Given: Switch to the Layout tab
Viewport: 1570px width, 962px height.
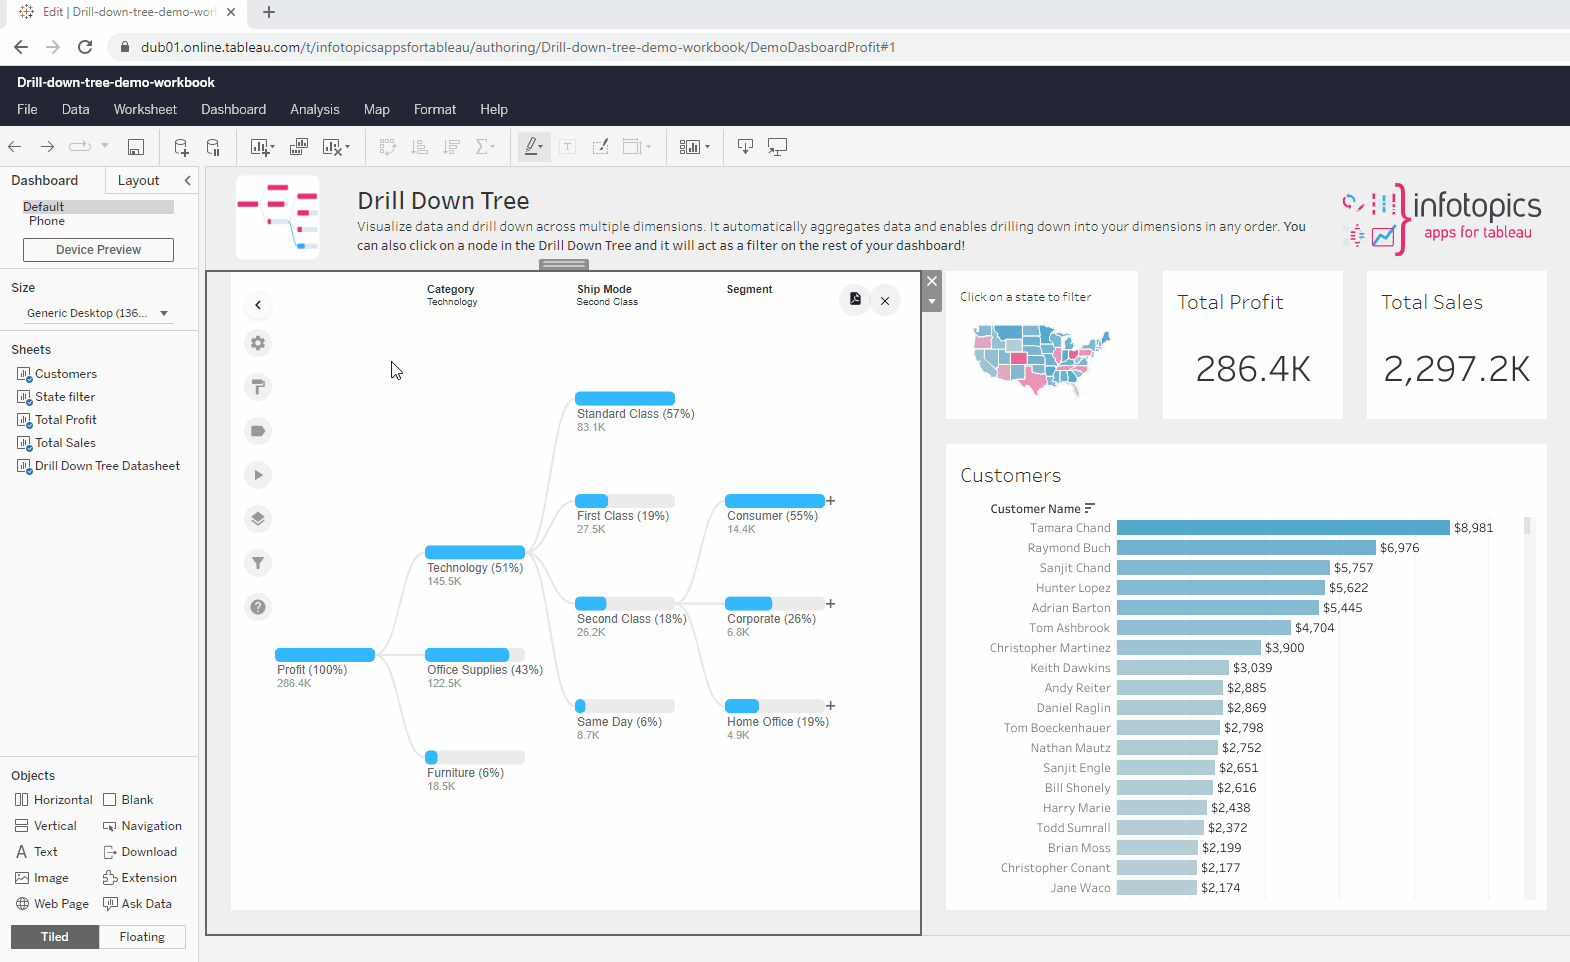Looking at the screenshot, I should coord(138,180).
